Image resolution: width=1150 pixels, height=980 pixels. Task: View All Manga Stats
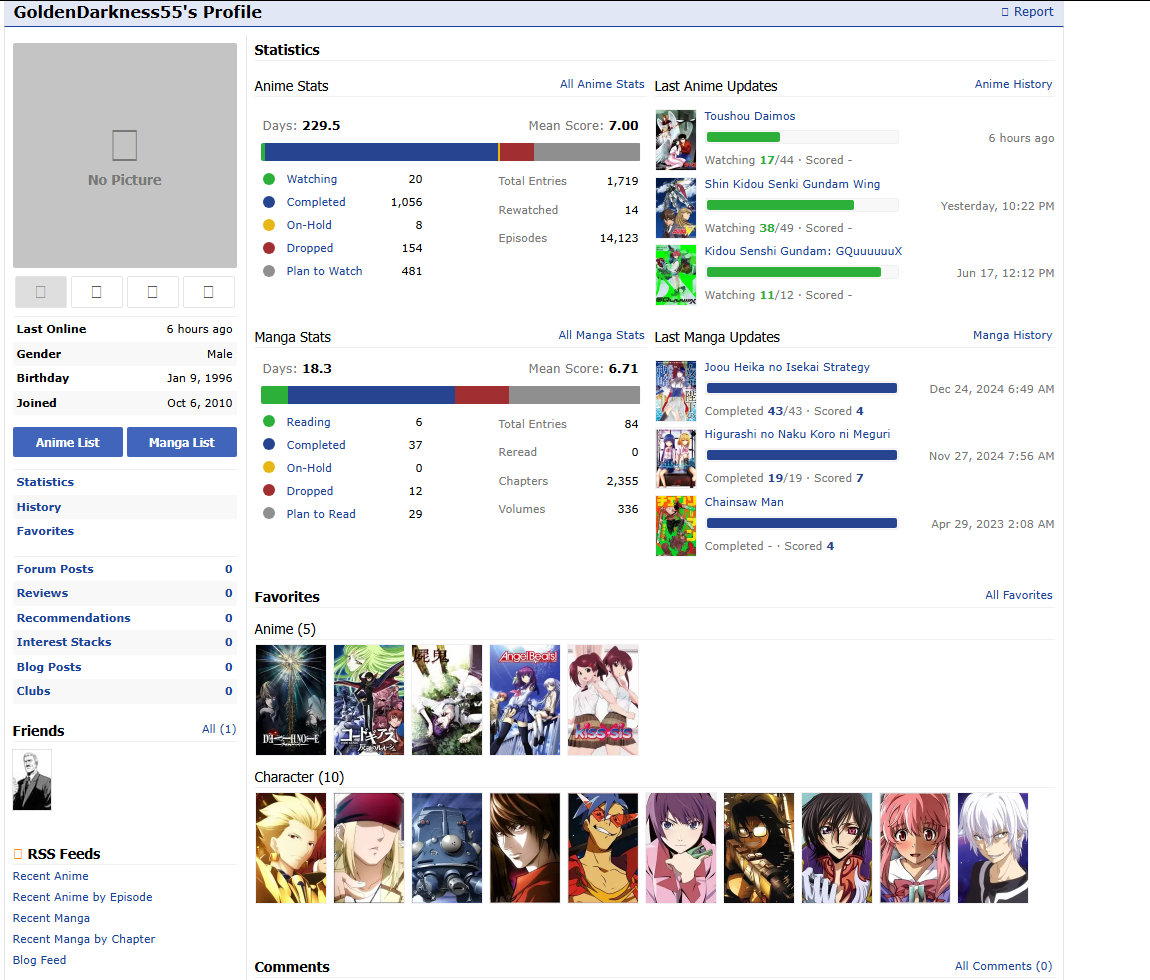pyautogui.click(x=601, y=335)
